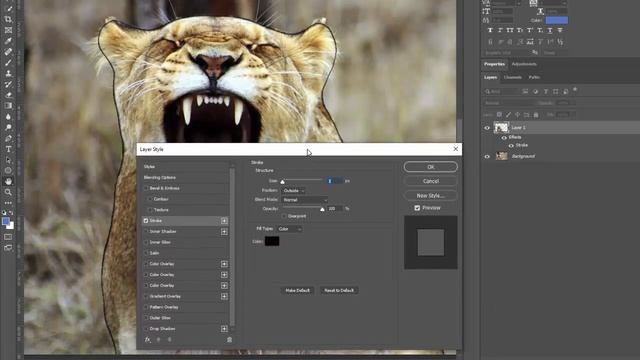
Task: Filter layers by type layers icon
Action: tap(546, 91)
